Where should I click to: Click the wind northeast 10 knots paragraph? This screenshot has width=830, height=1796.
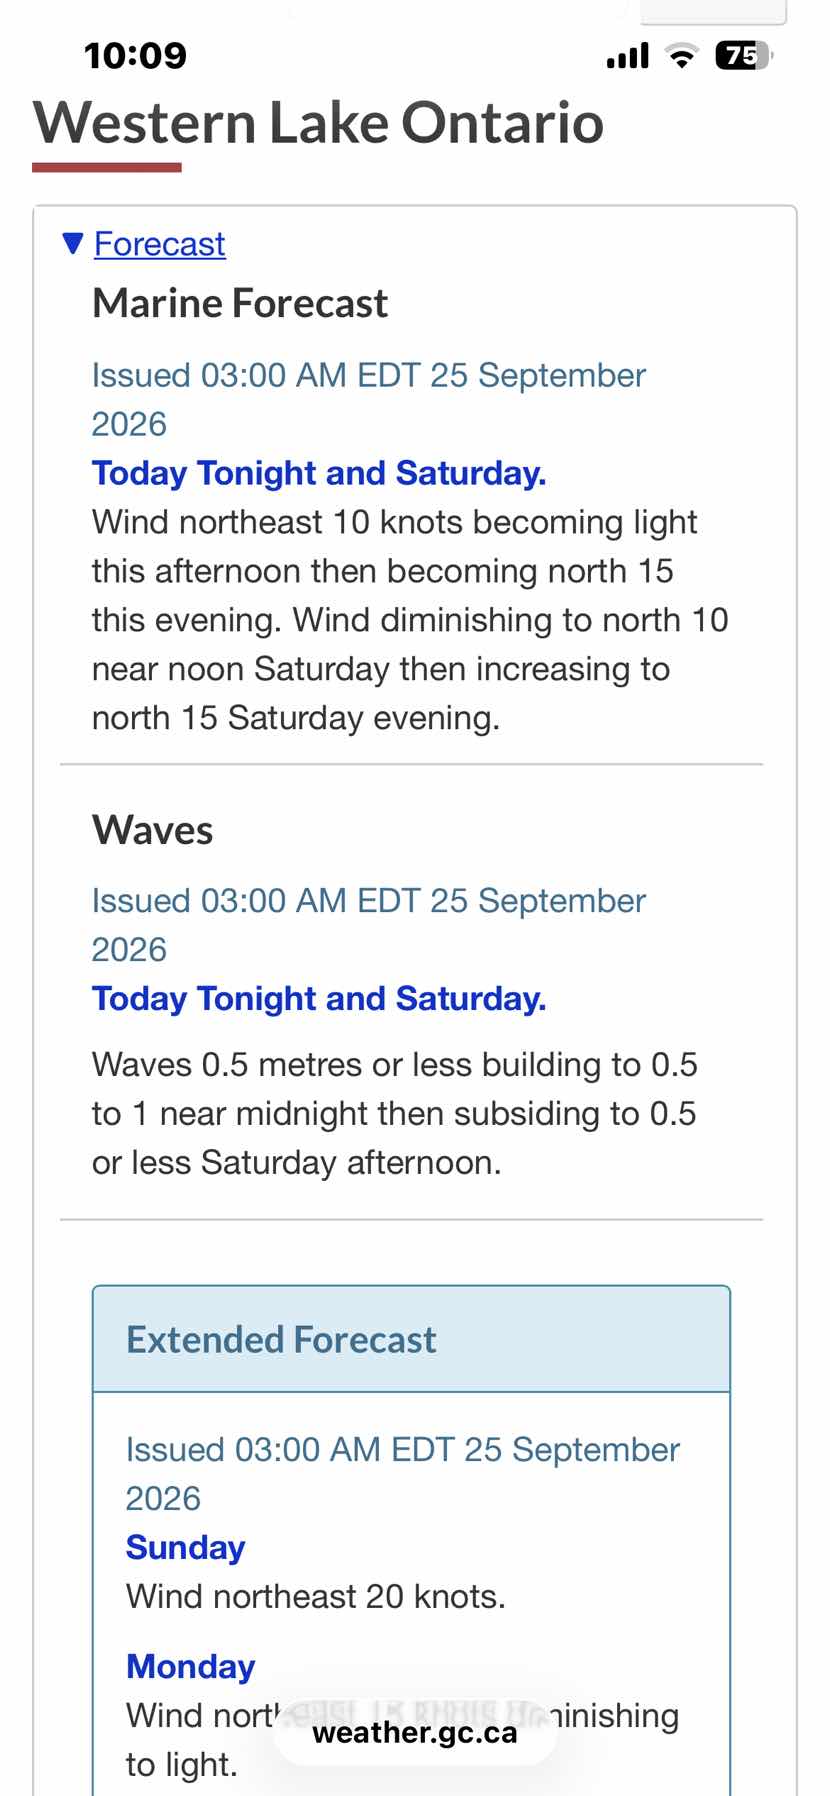[410, 620]
